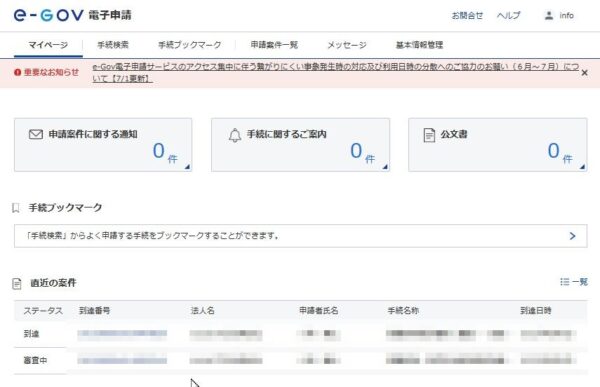
Task: Click the user account icon
Action: coord(549,16)
